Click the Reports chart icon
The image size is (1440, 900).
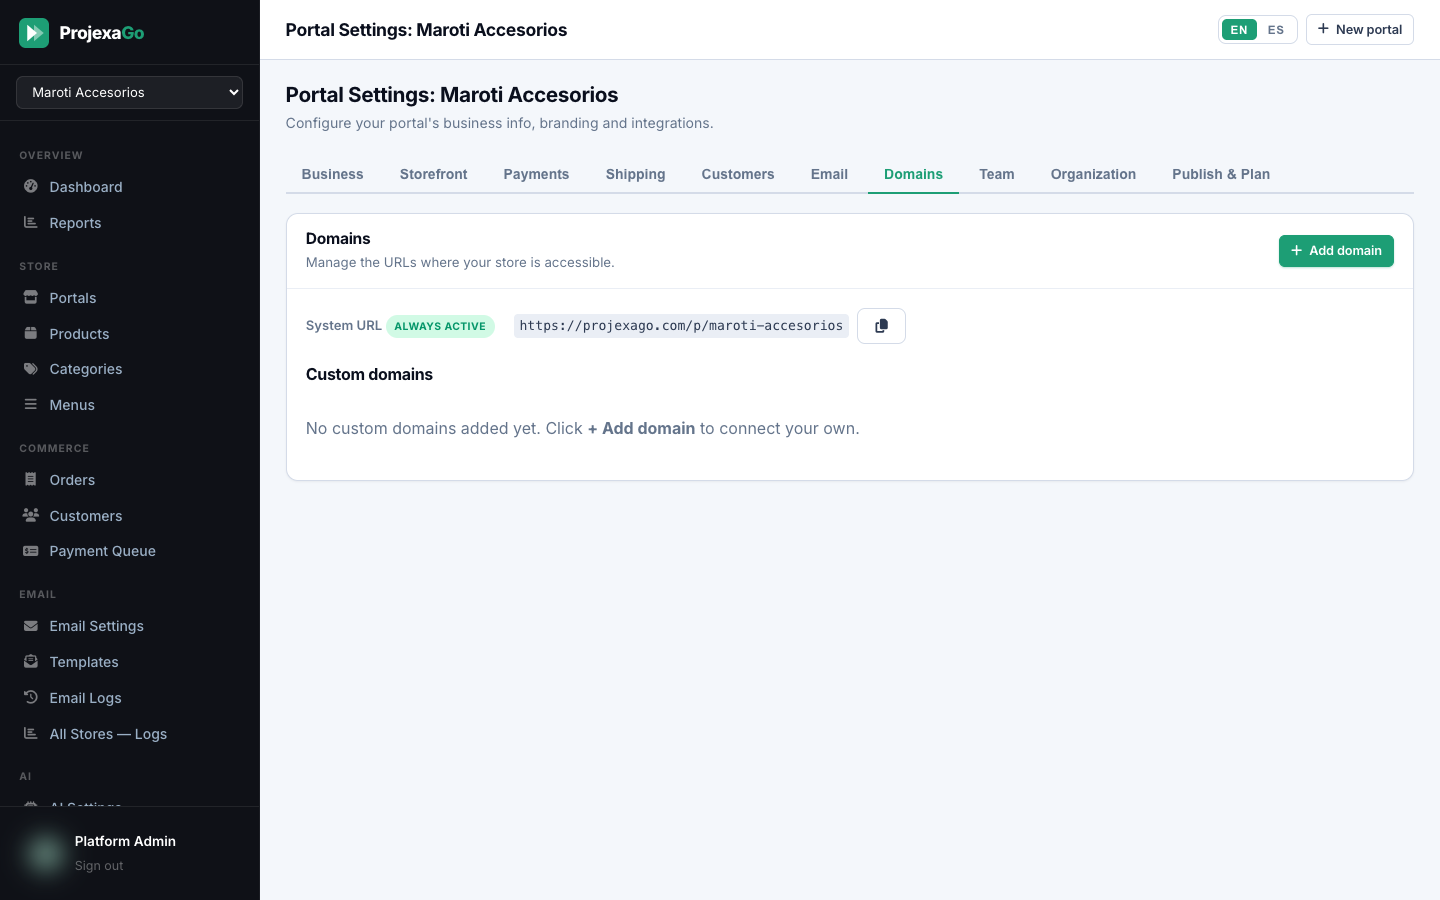[x=31, y=222]
